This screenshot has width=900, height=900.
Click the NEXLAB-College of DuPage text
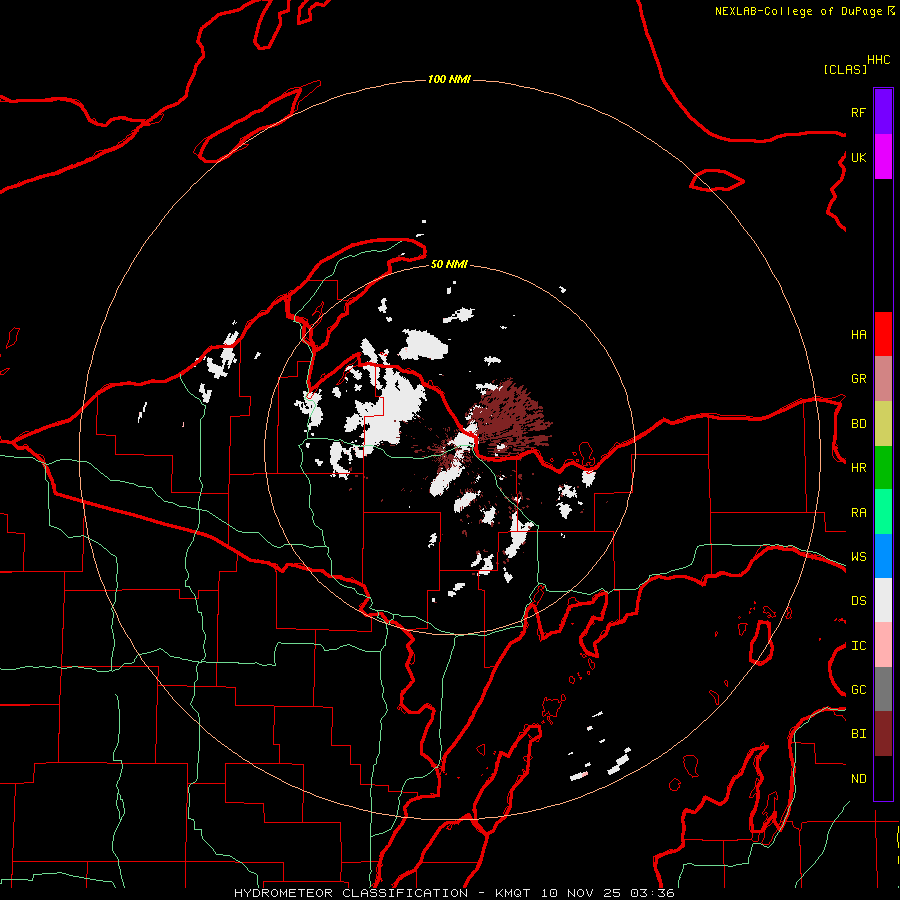pos(798,11)
